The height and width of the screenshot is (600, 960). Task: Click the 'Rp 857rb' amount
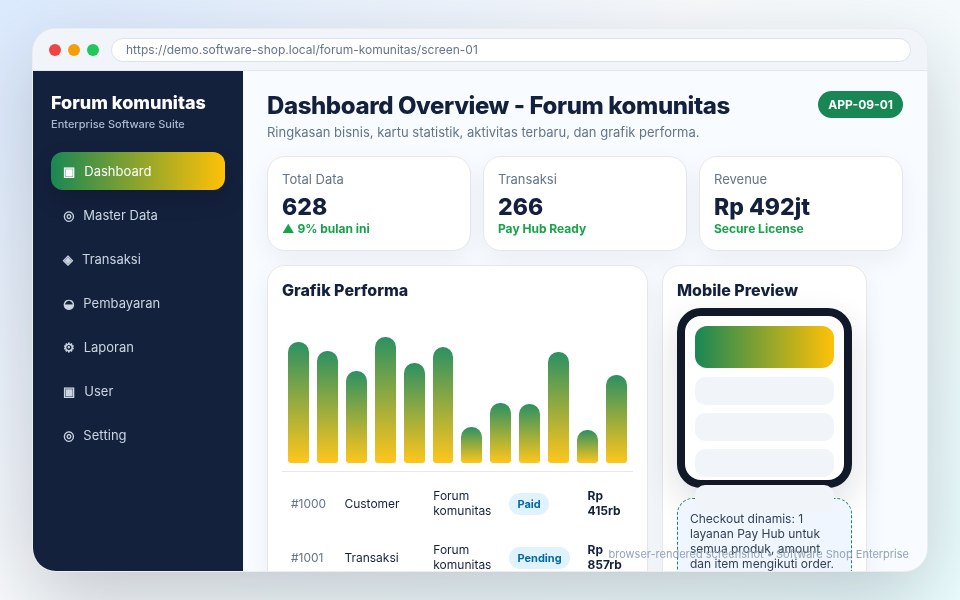click(x=604, y=557)
